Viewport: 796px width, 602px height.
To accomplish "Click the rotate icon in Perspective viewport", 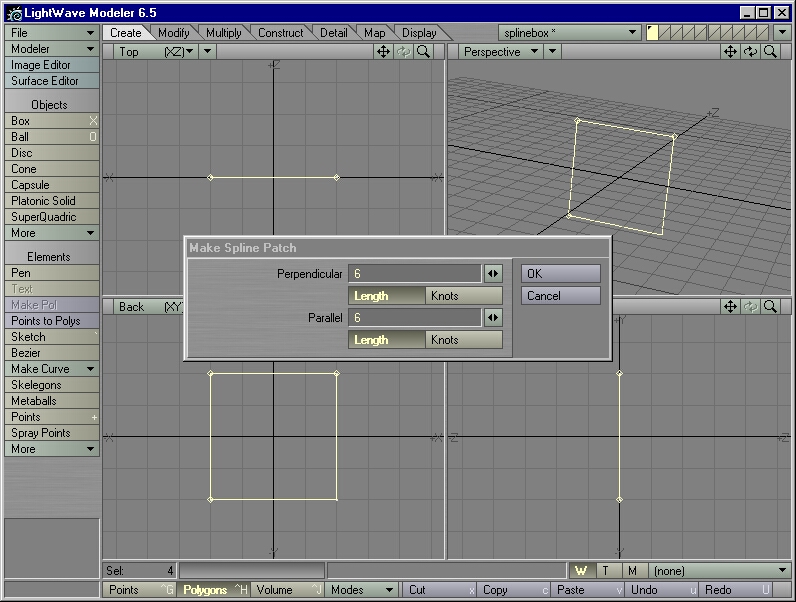I will [750, 52].
